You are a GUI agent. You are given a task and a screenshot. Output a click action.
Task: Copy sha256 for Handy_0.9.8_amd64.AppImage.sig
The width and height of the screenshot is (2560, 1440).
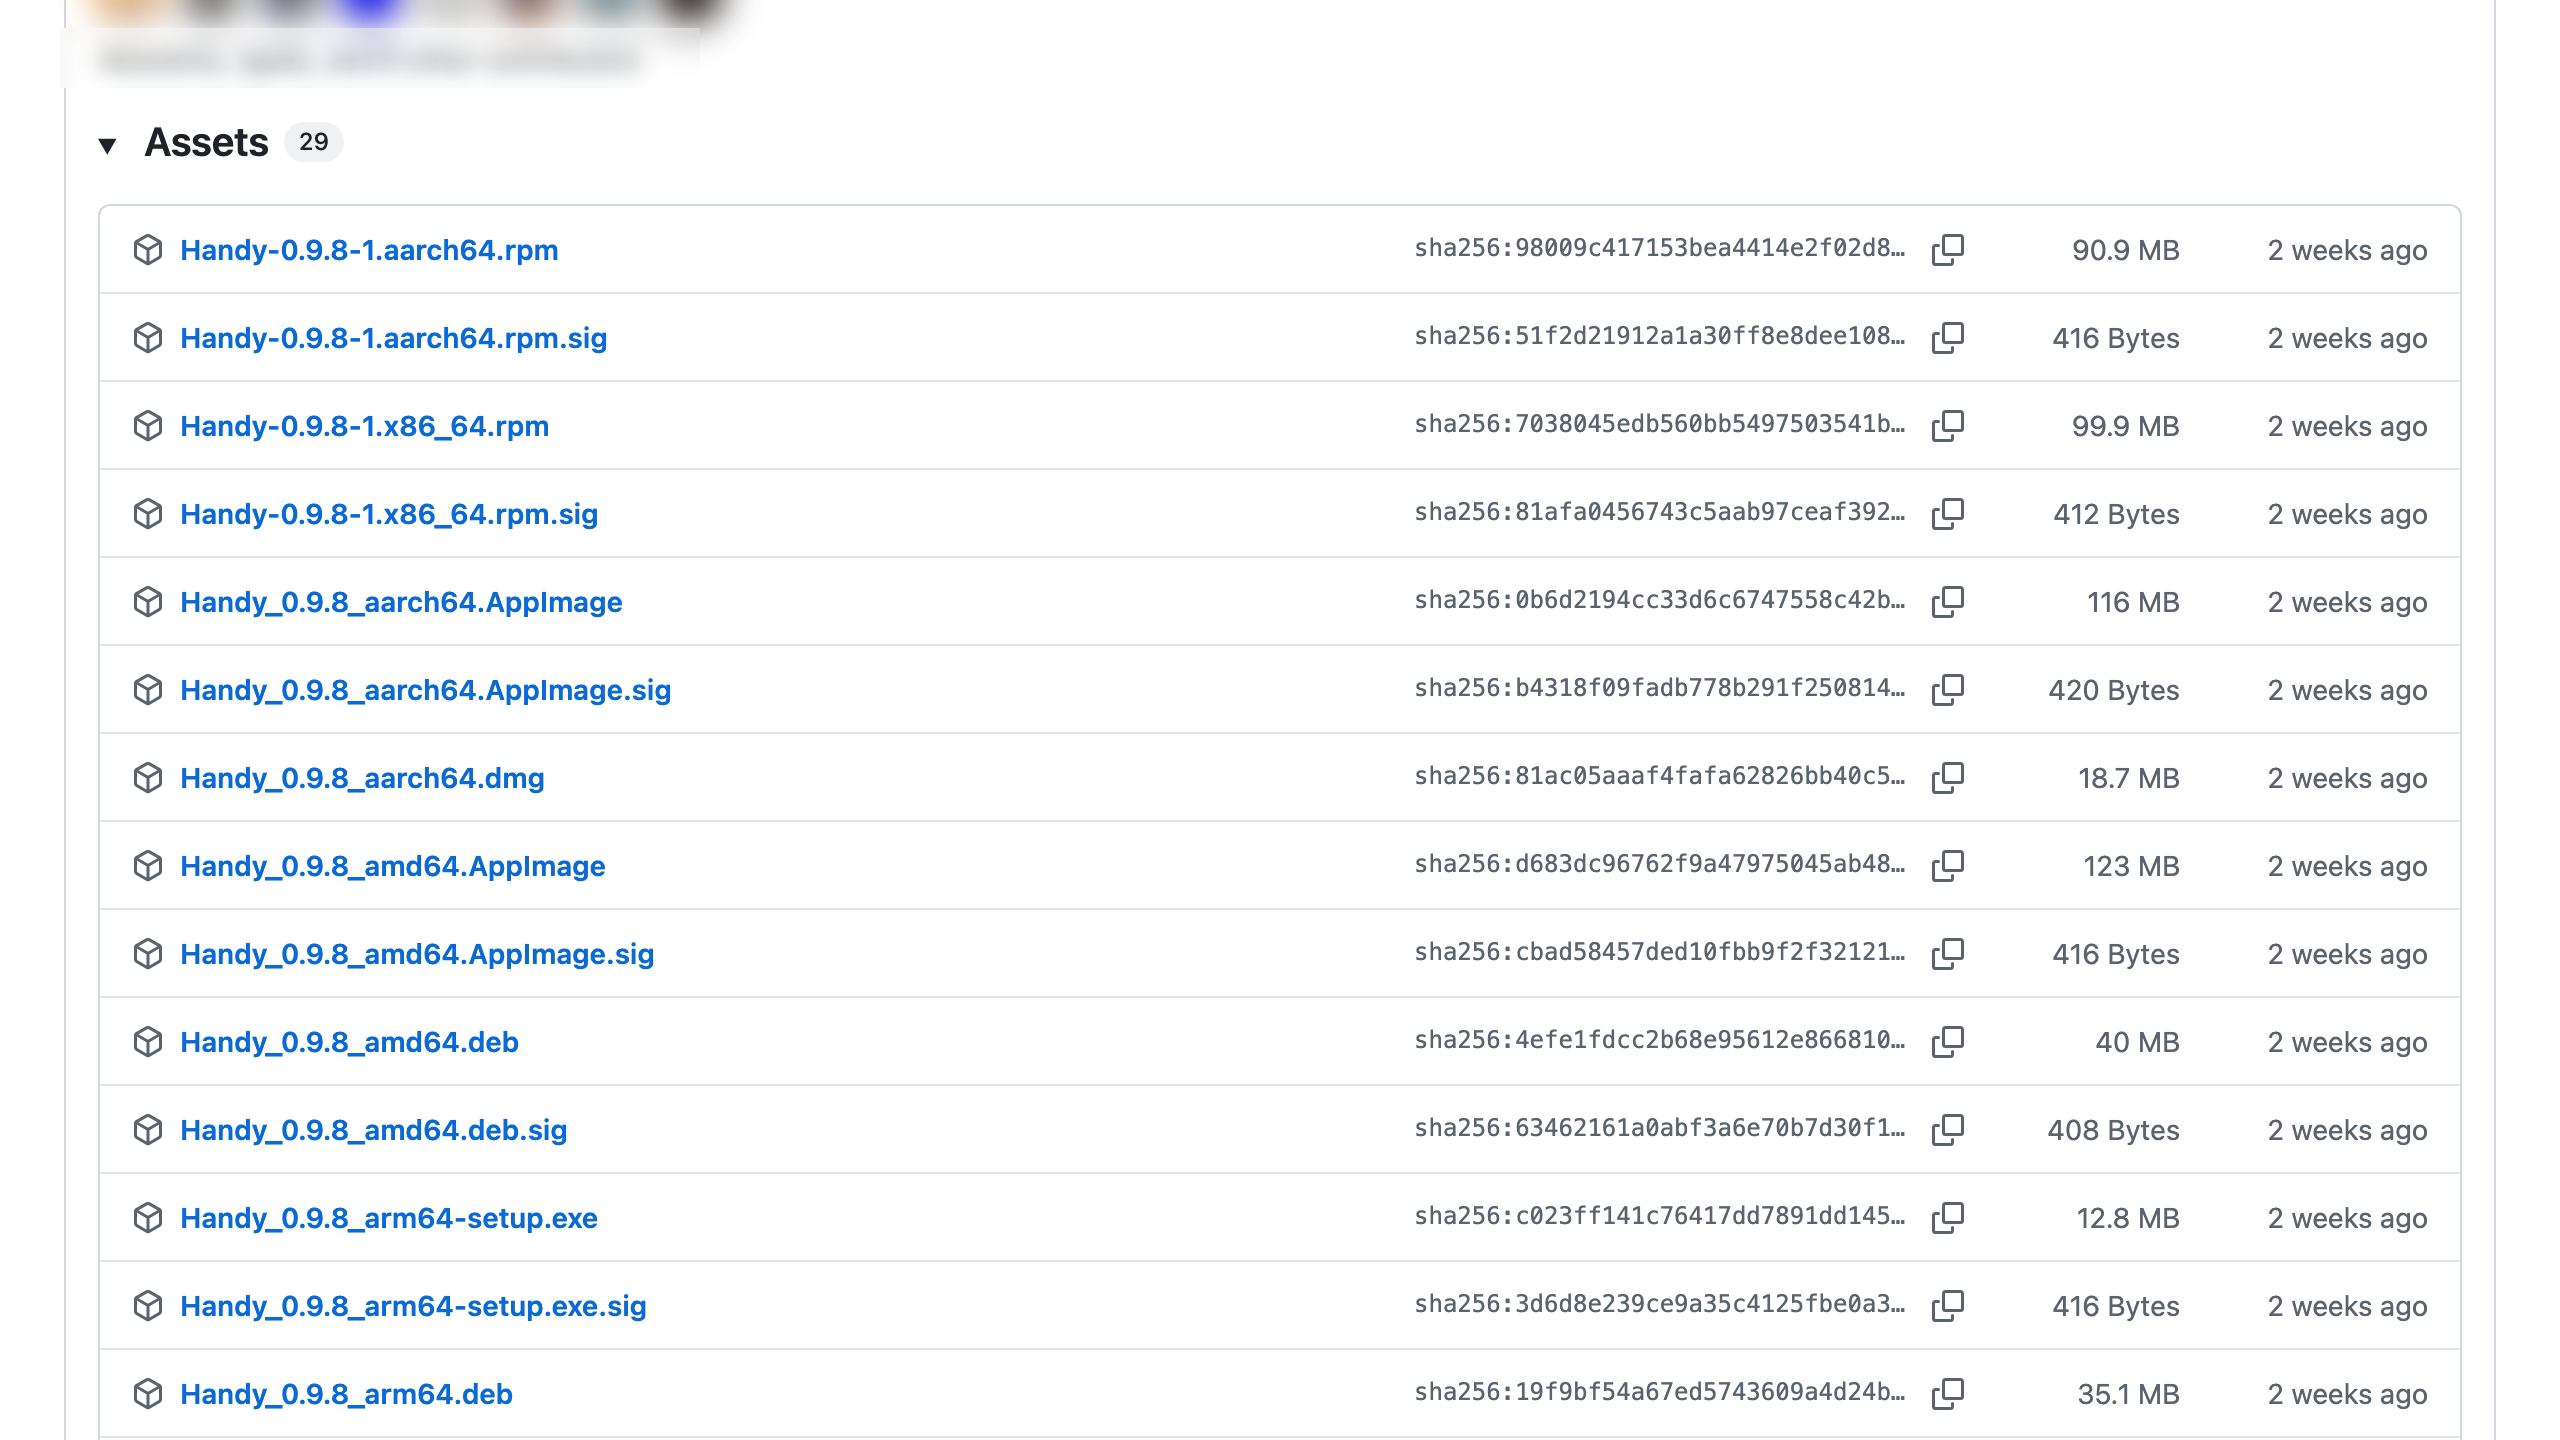(x=1948, y=954)
